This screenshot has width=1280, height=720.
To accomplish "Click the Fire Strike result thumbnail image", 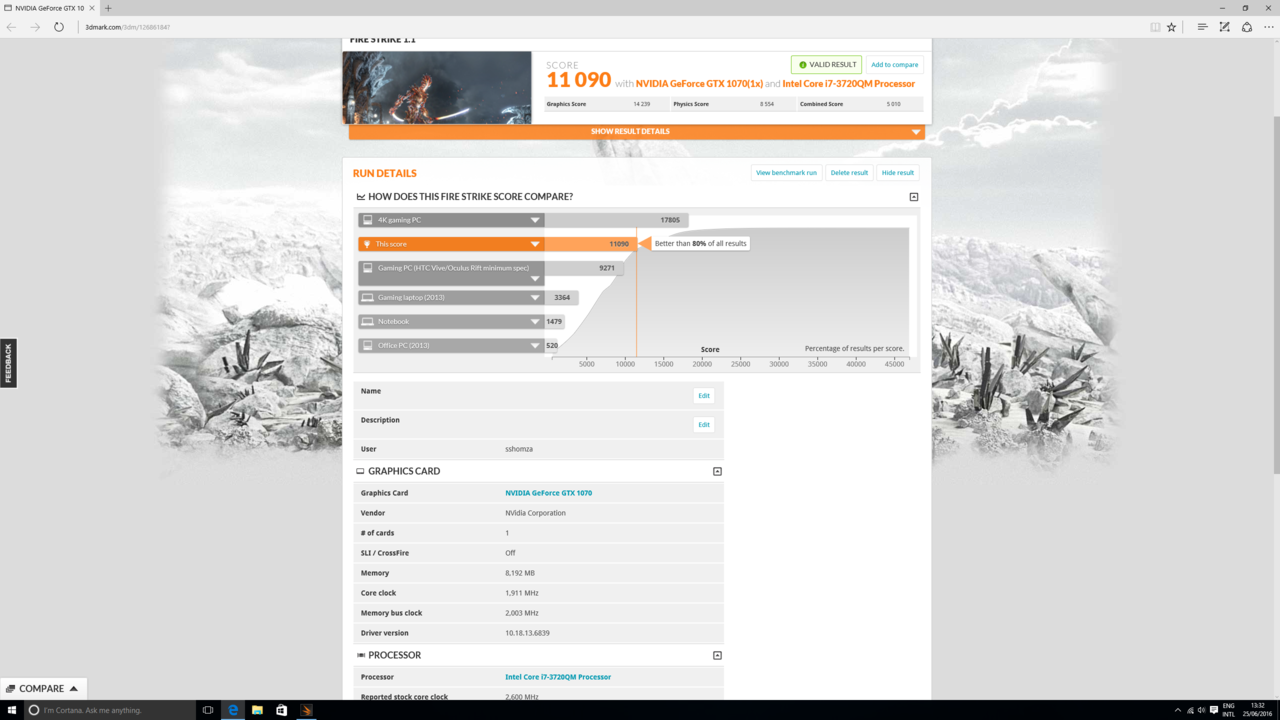I will pos(437,88).
